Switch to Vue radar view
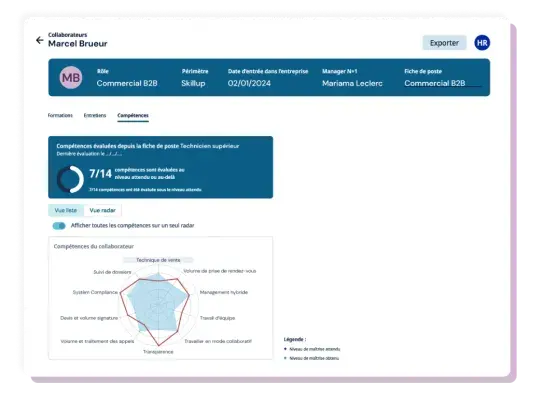 tap(102, 210)
